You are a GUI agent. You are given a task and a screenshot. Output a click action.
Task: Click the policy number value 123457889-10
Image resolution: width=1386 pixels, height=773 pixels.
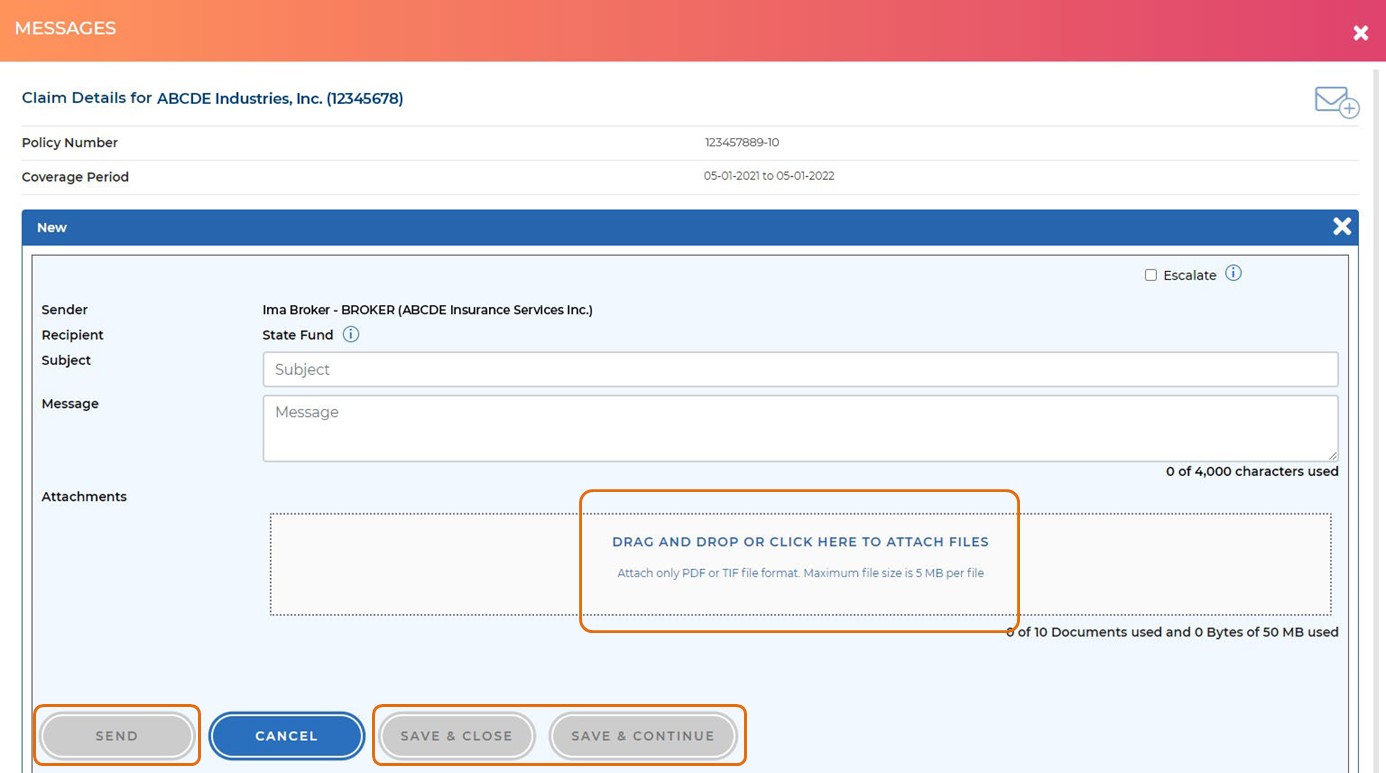[x=741, y=143]
